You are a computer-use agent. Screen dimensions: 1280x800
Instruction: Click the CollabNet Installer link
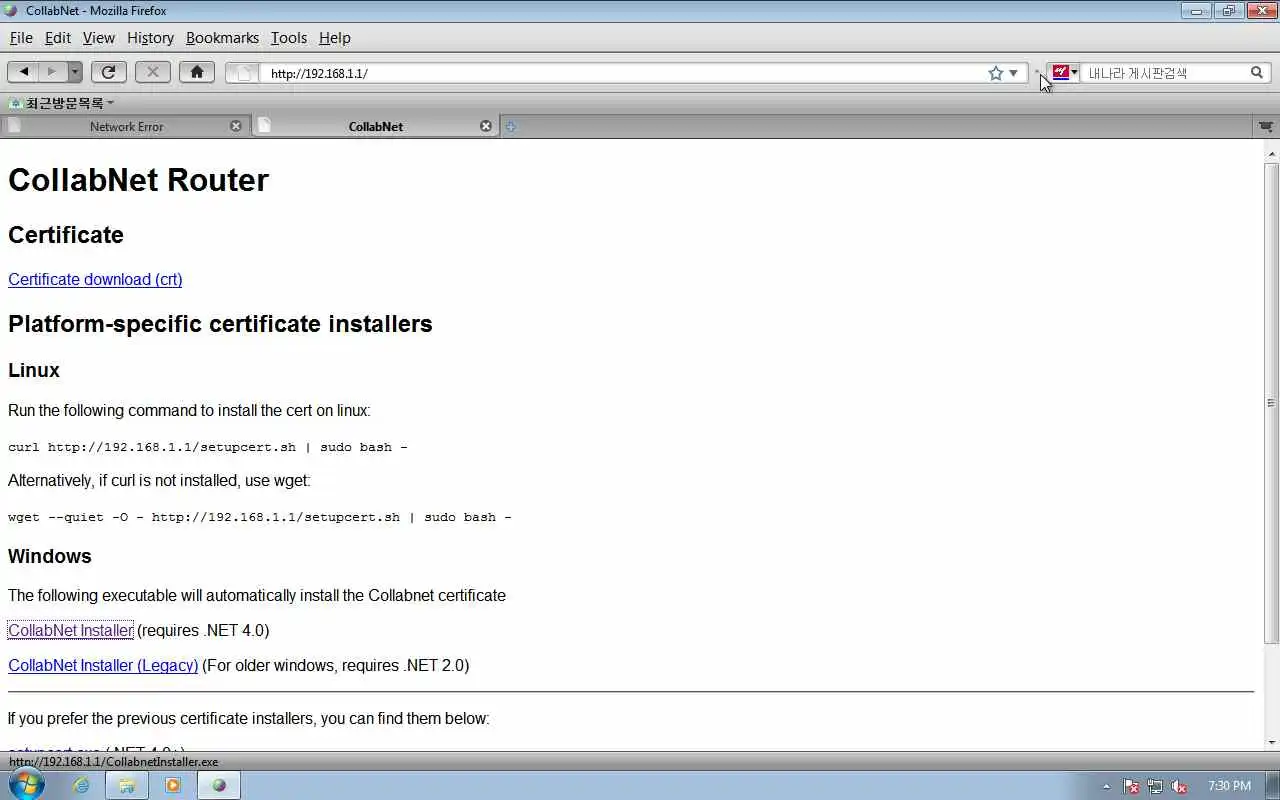pyautogui.click(x=70, y=630)
